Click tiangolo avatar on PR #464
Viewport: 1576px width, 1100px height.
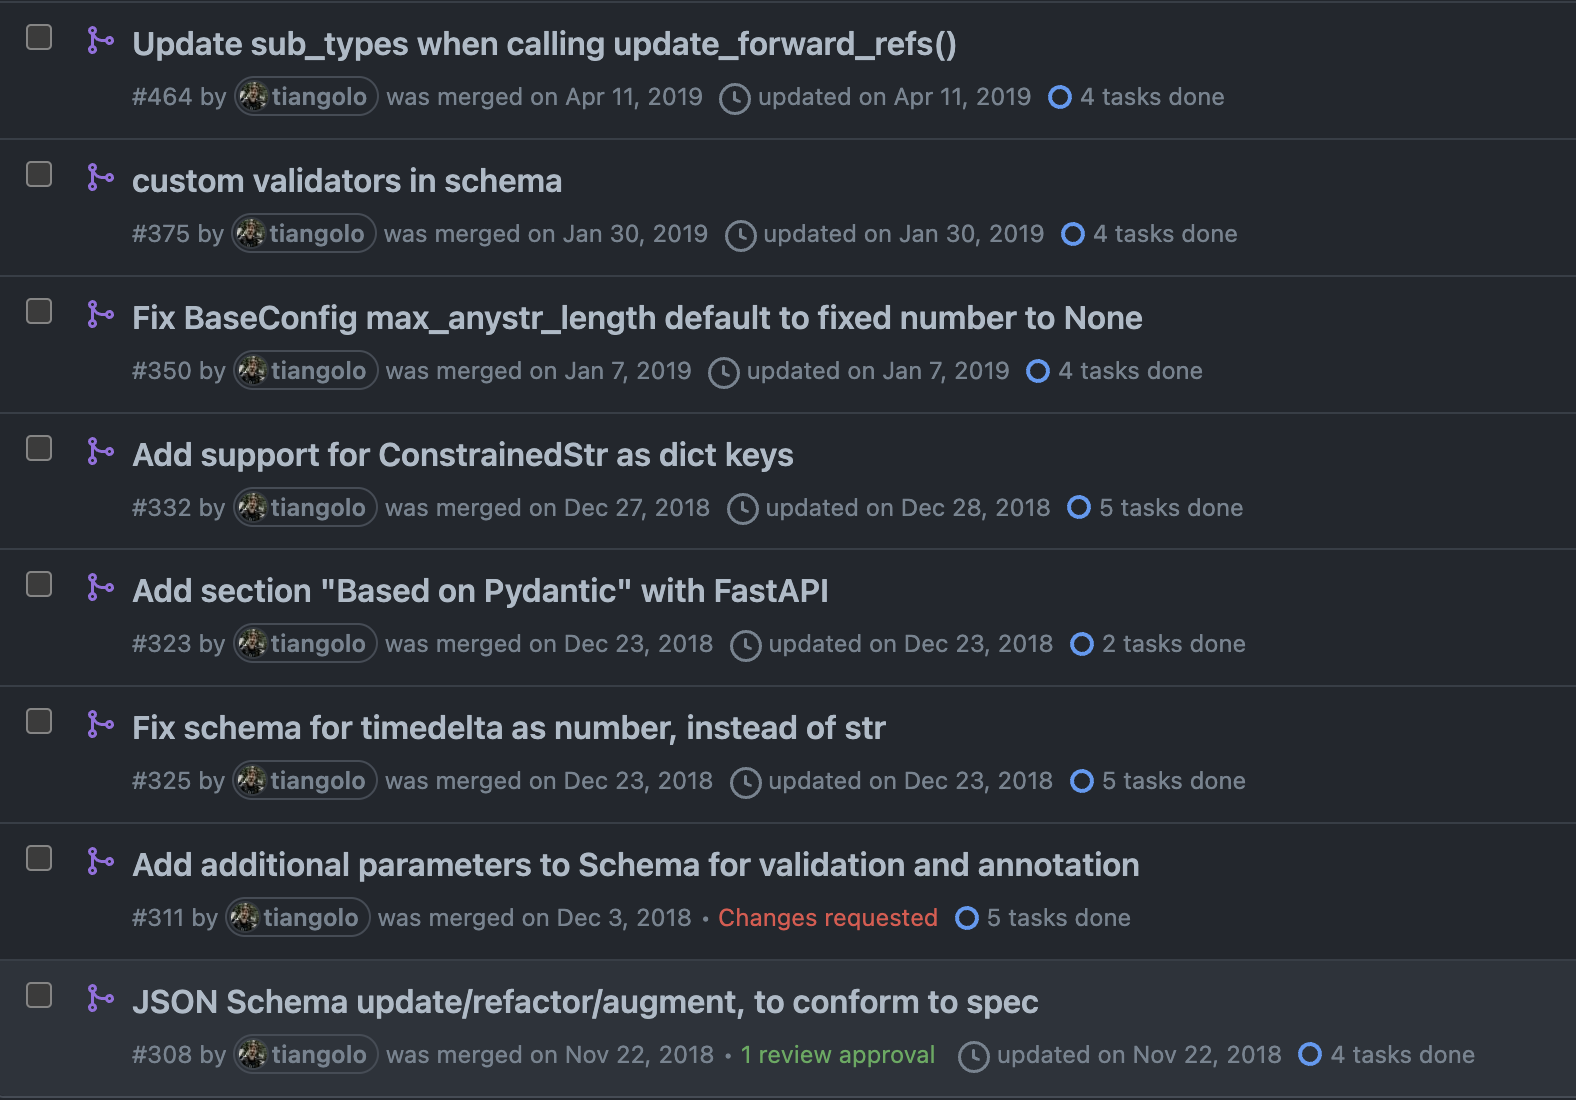254,97
